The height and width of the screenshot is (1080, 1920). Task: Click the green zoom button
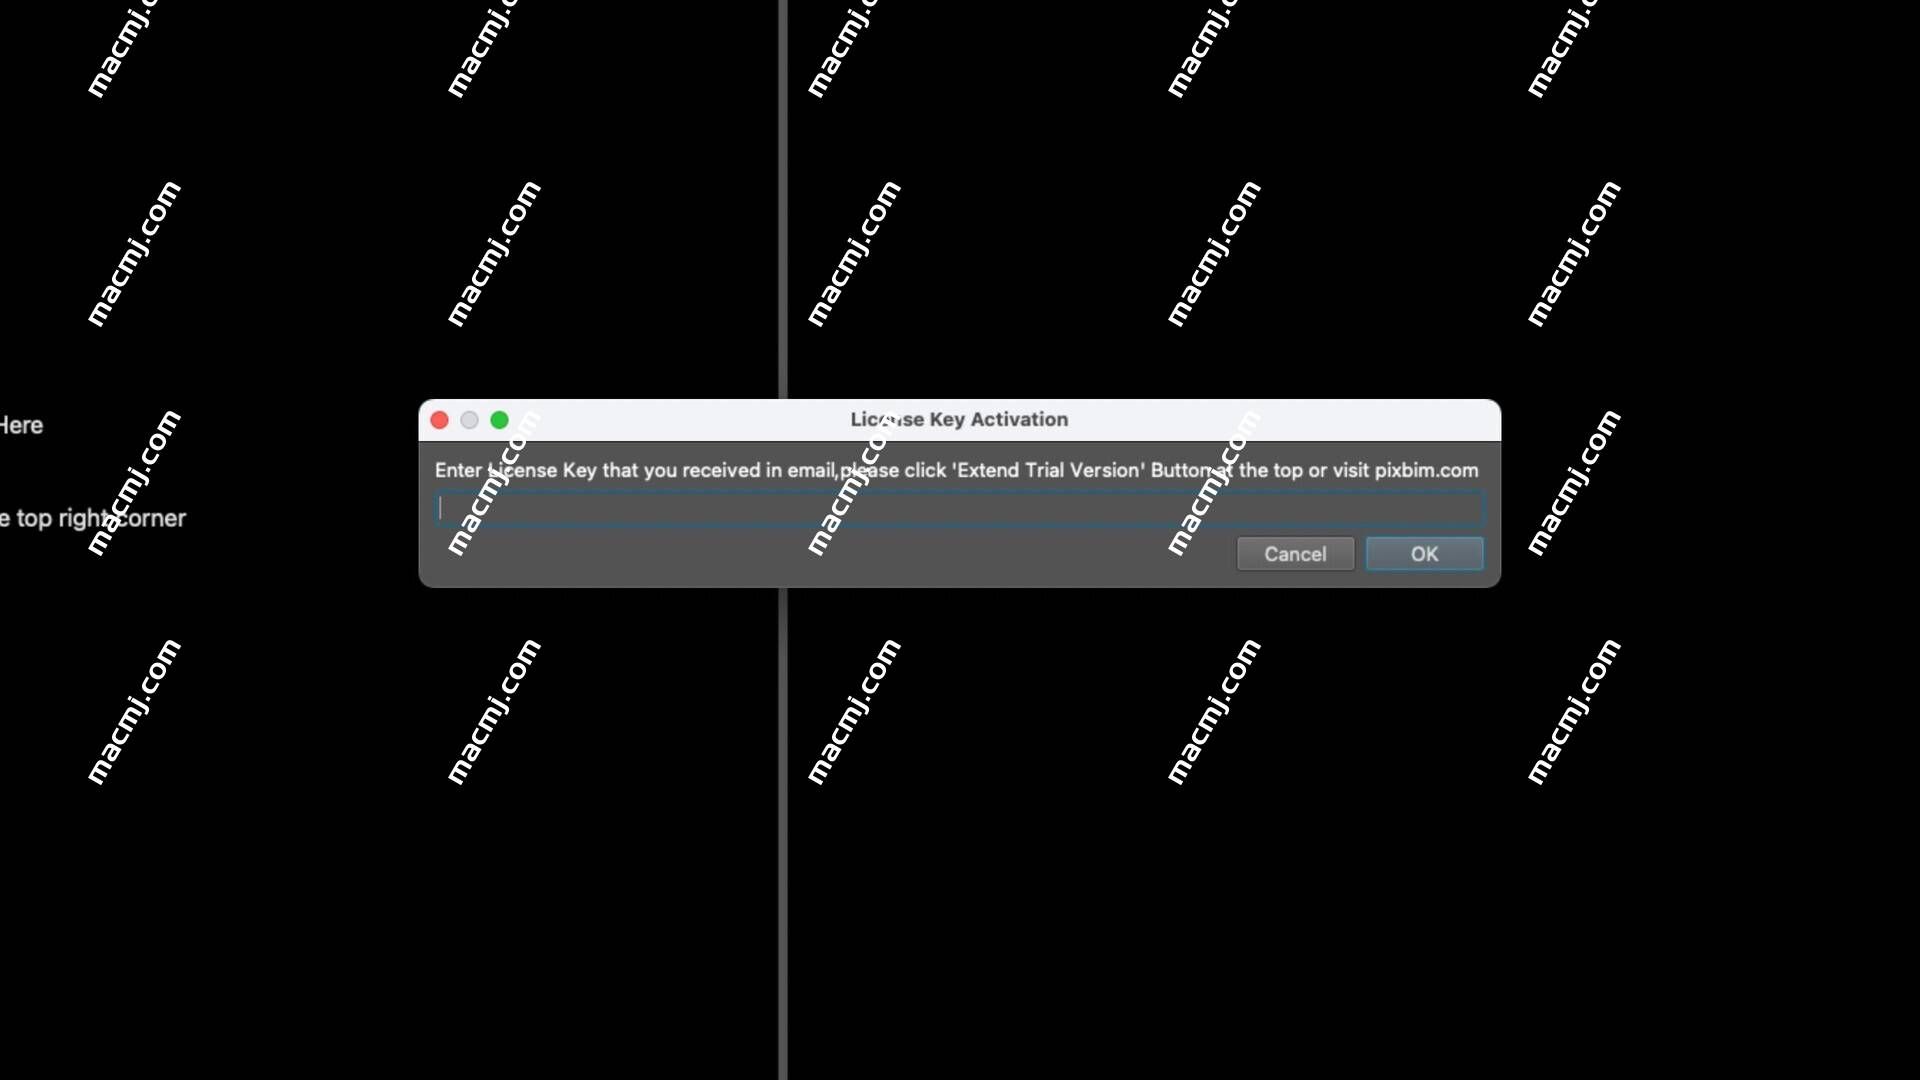click(x=498, y=419)
